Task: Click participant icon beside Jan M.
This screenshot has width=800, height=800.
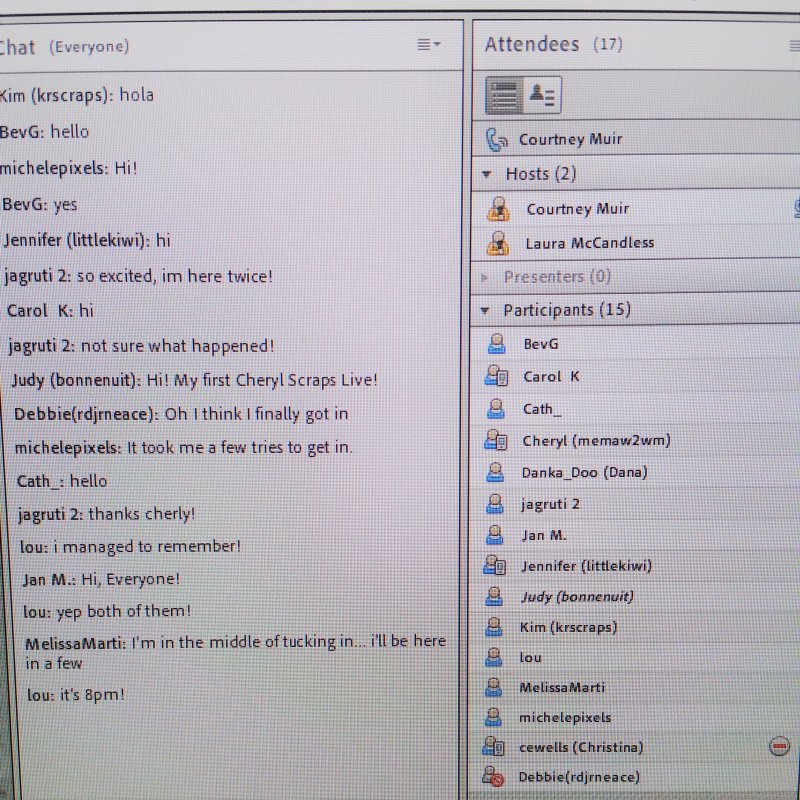Action: 494,535
